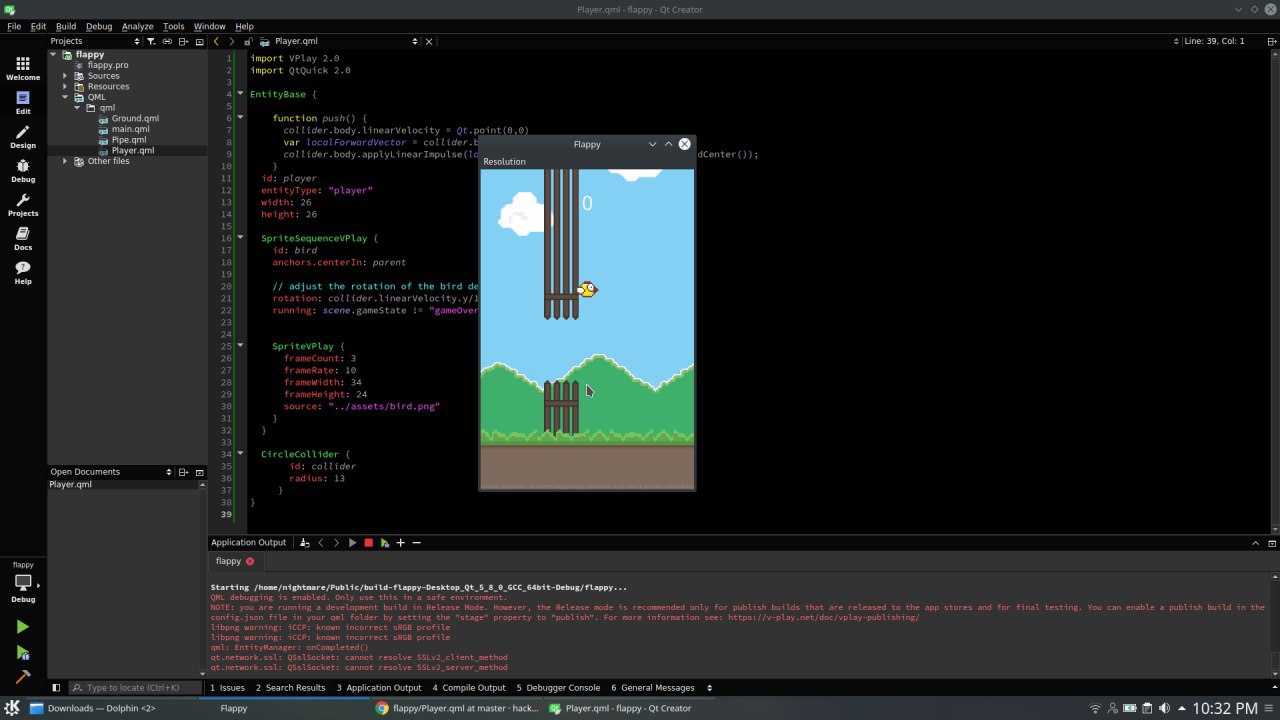
Task: Attach debugger to running application
Action: [384, 543]
